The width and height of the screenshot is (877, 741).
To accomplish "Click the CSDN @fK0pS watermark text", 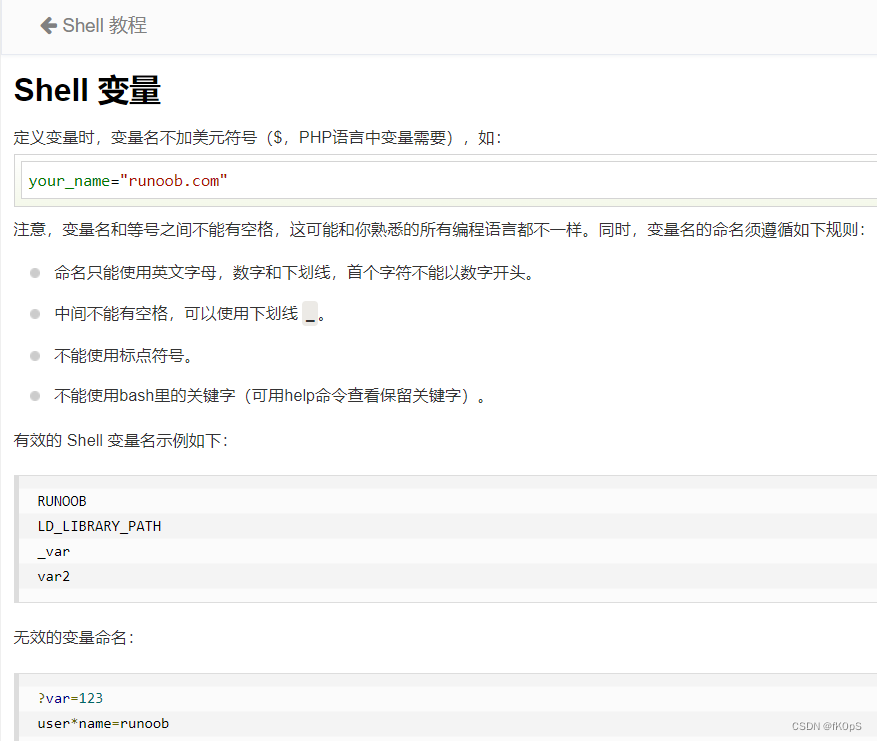I will (829, 727).
